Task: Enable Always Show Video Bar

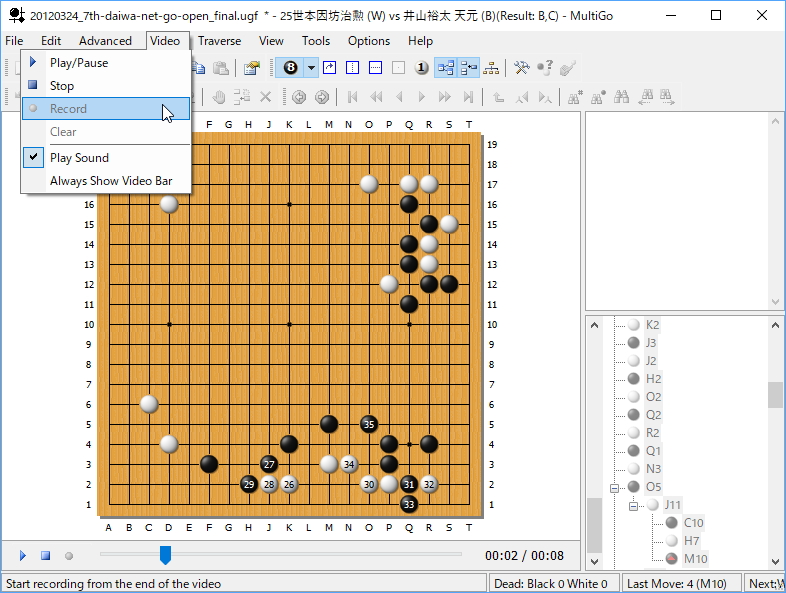Action: point(106,181)
